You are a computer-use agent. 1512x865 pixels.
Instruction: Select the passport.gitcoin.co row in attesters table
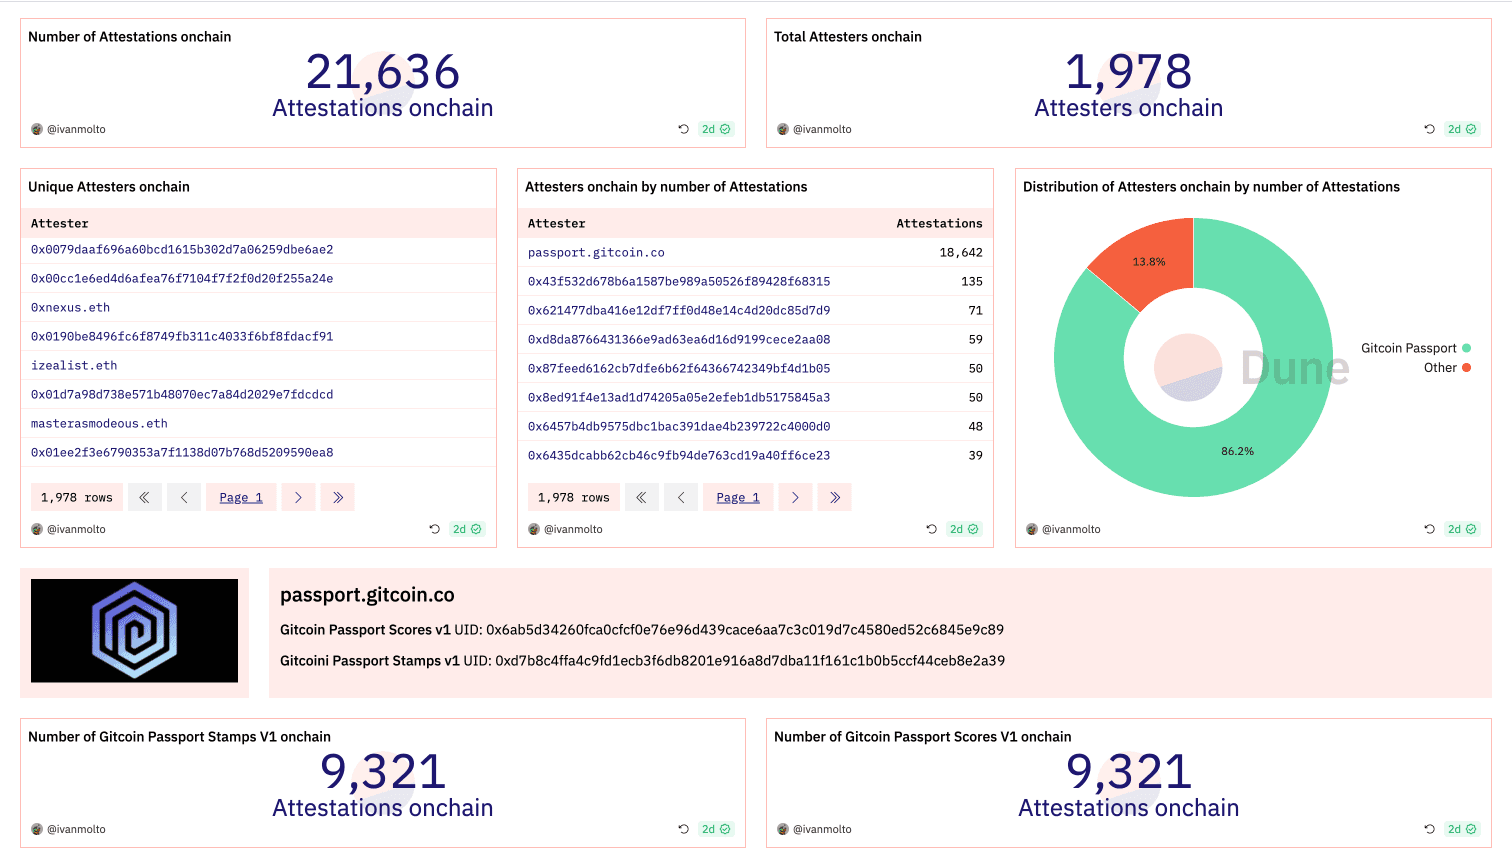tap(755, 253)
